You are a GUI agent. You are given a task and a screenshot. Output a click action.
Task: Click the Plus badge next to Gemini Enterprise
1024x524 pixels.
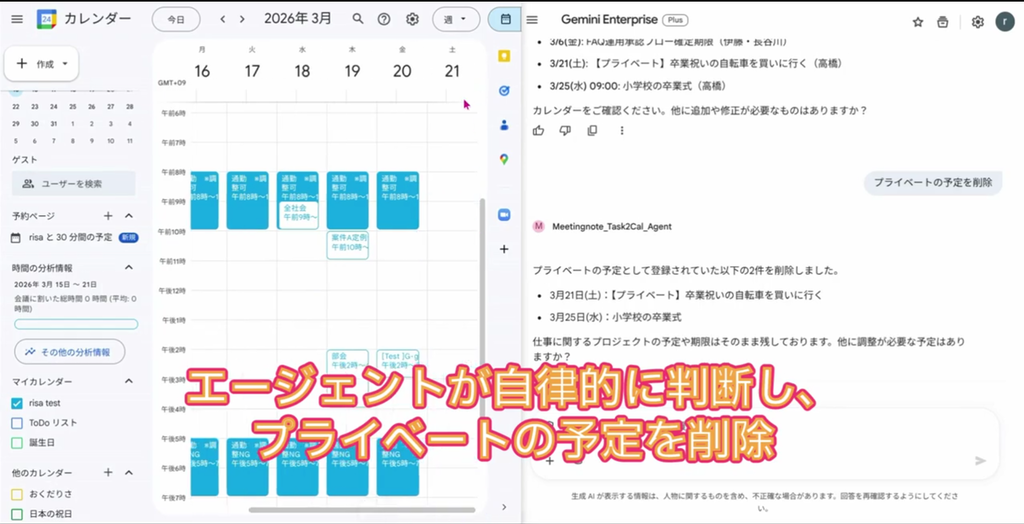(675, 20)
